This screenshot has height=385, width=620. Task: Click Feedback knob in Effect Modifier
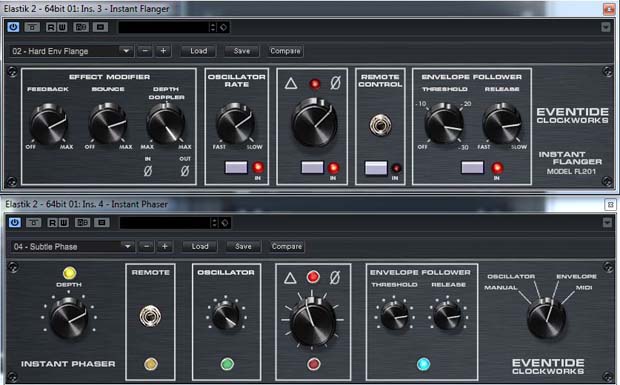[x=49, y=124]
